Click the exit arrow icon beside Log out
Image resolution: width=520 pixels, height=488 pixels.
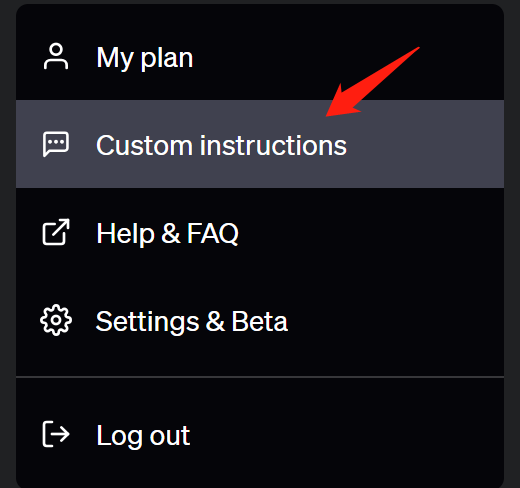point(56,434)
